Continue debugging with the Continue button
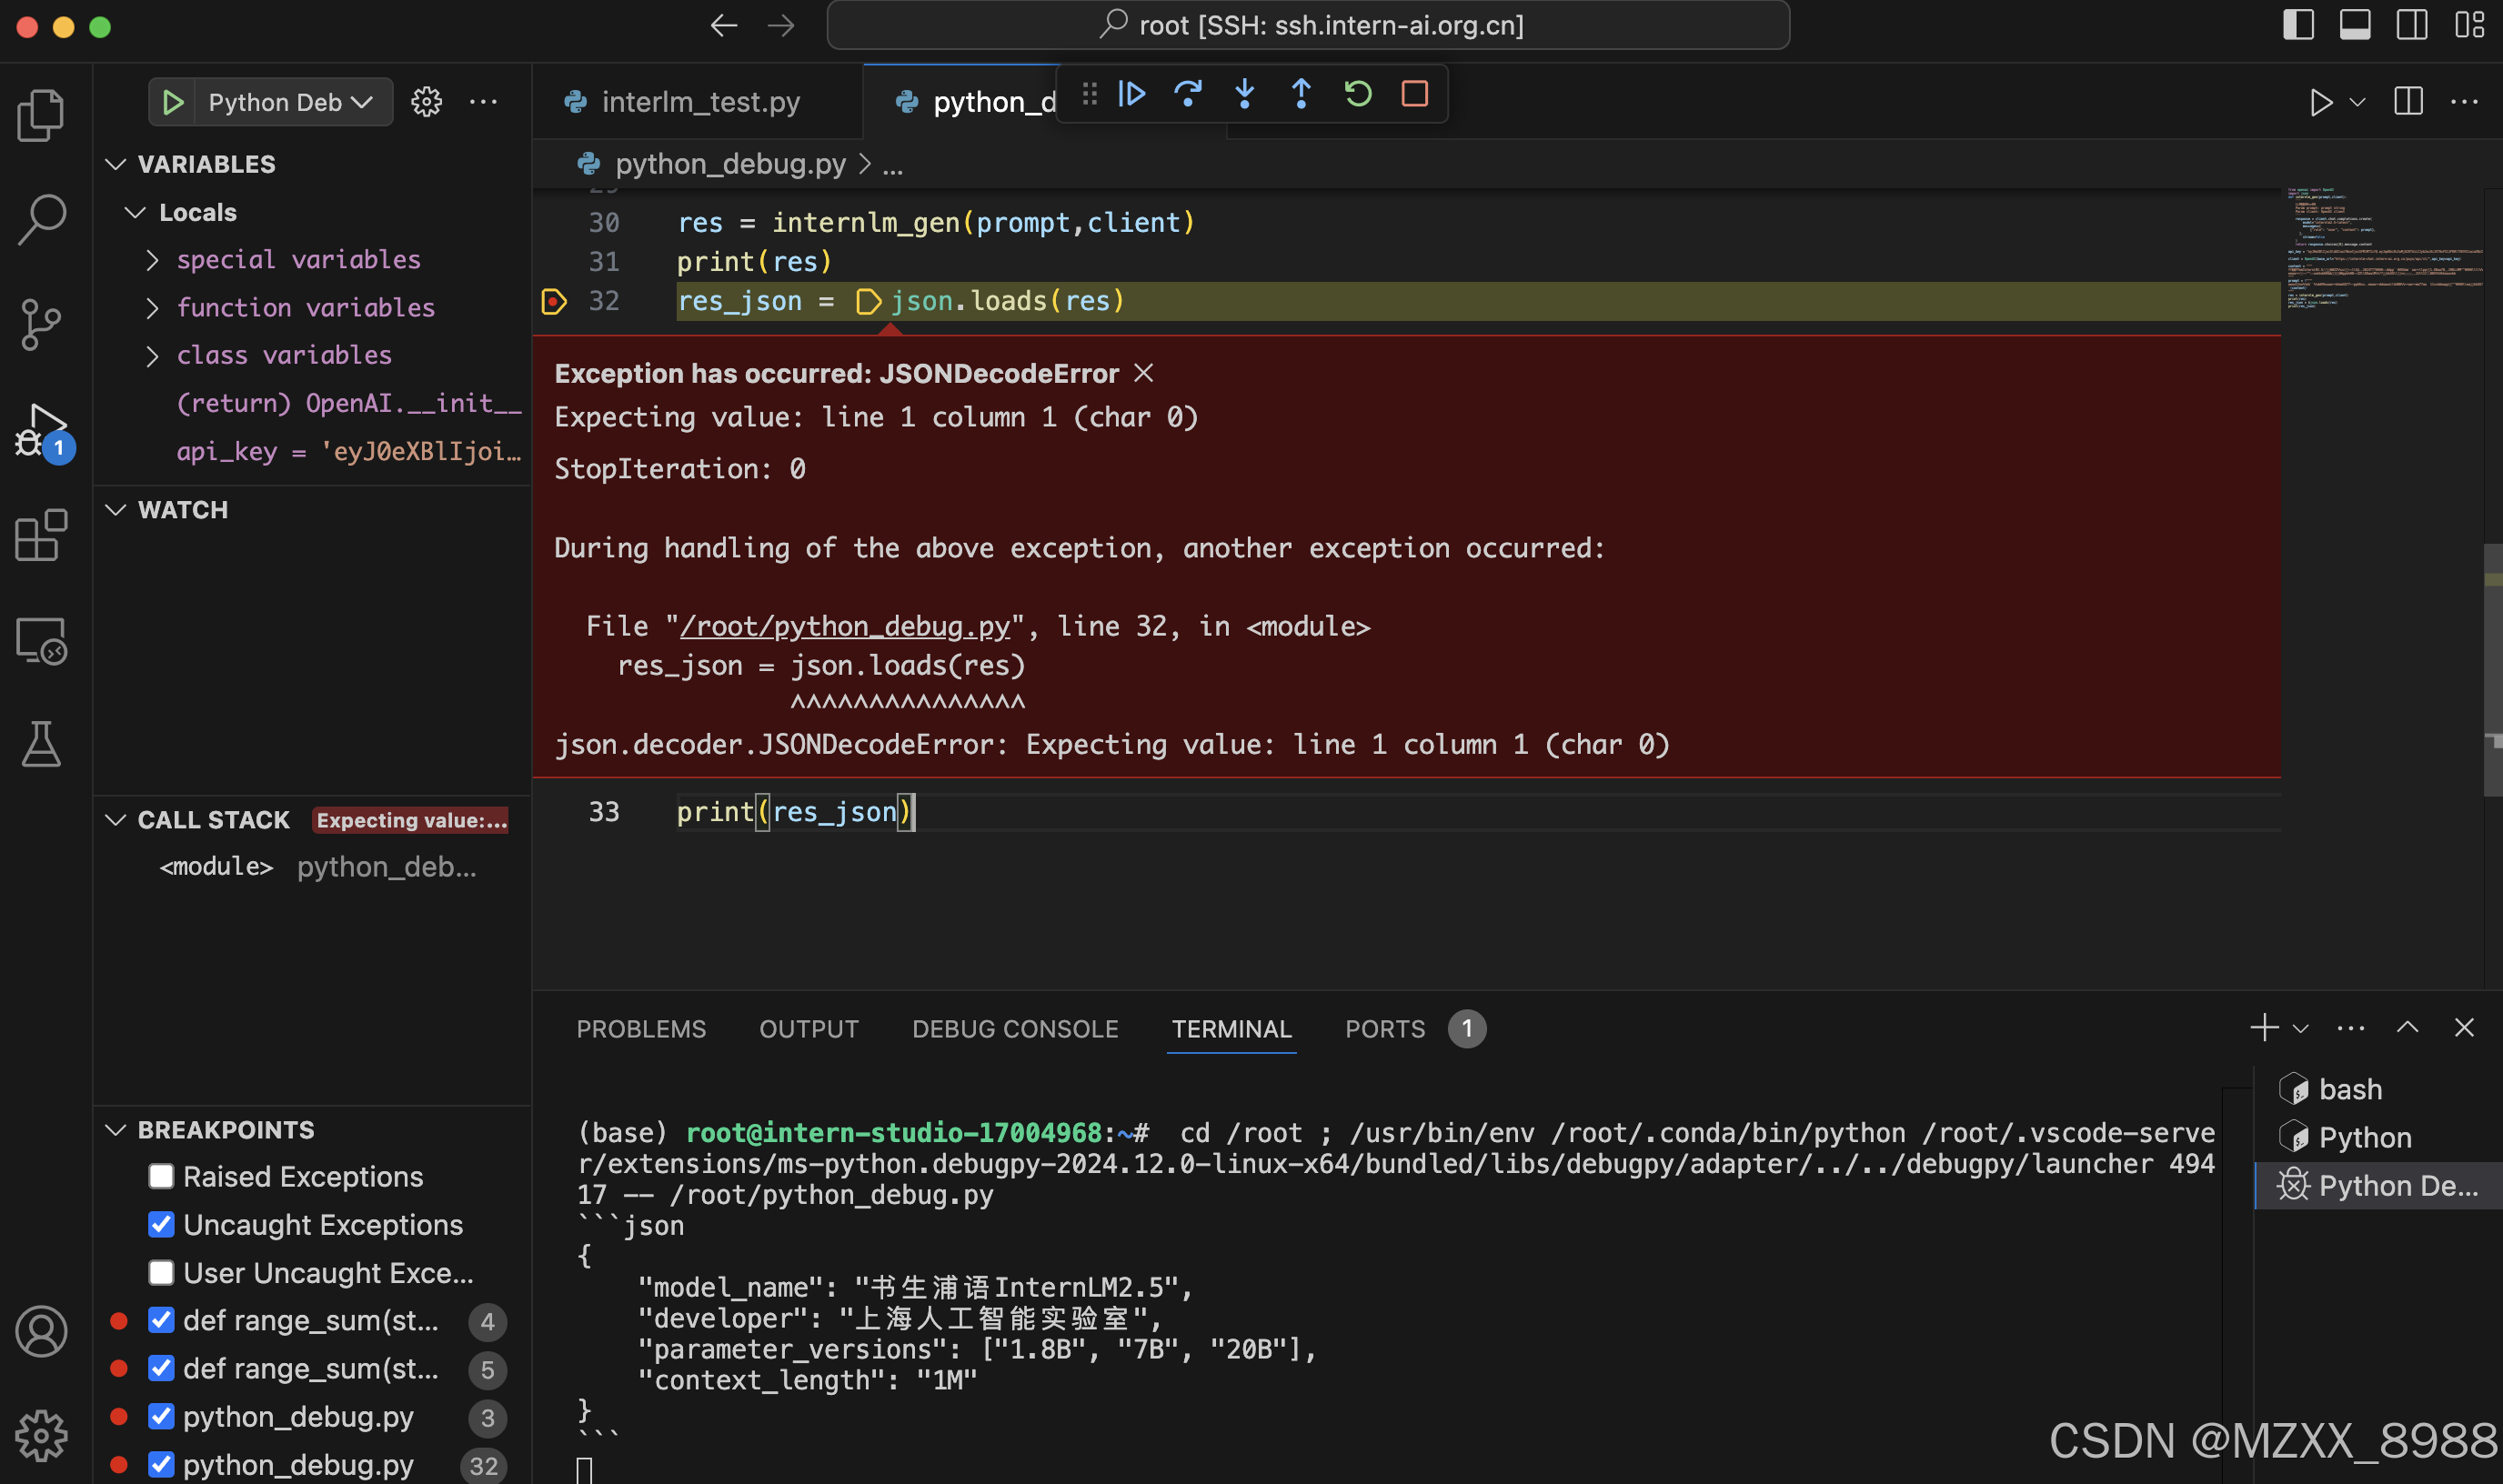The height and width of the screenshot is (1484, 2503). coord(1131,93)
